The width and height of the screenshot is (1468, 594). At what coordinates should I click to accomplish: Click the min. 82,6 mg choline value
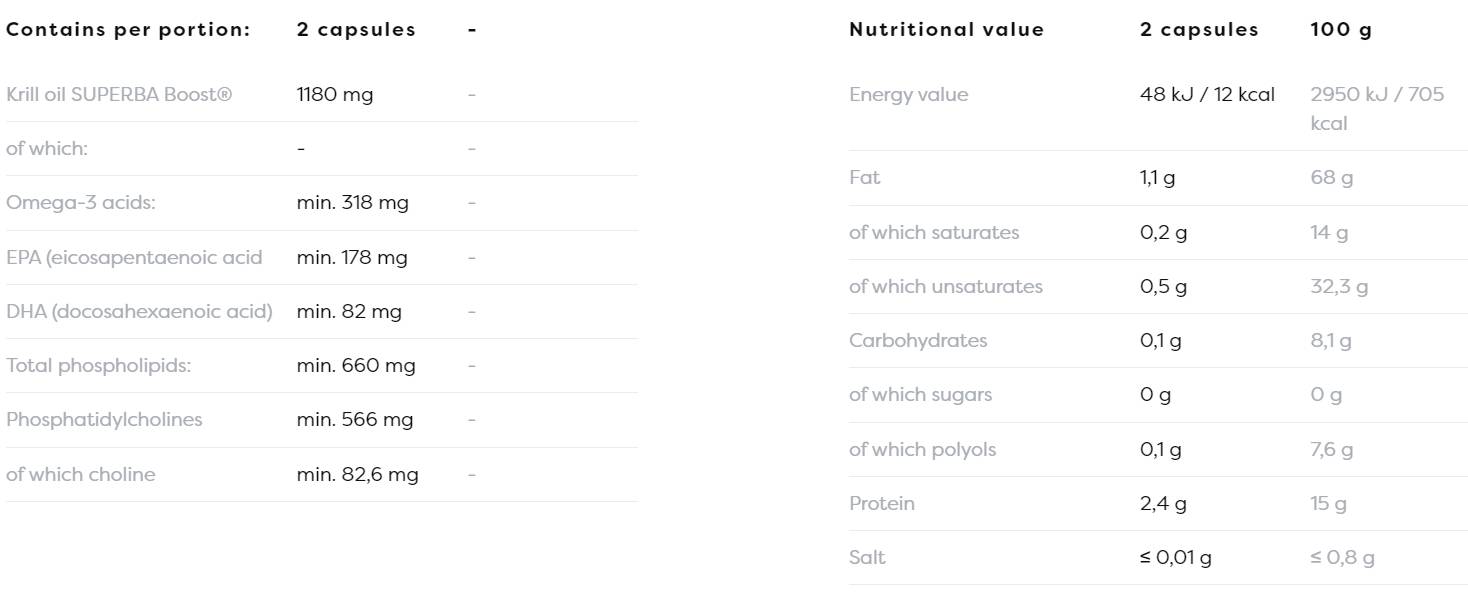point(358,474)
